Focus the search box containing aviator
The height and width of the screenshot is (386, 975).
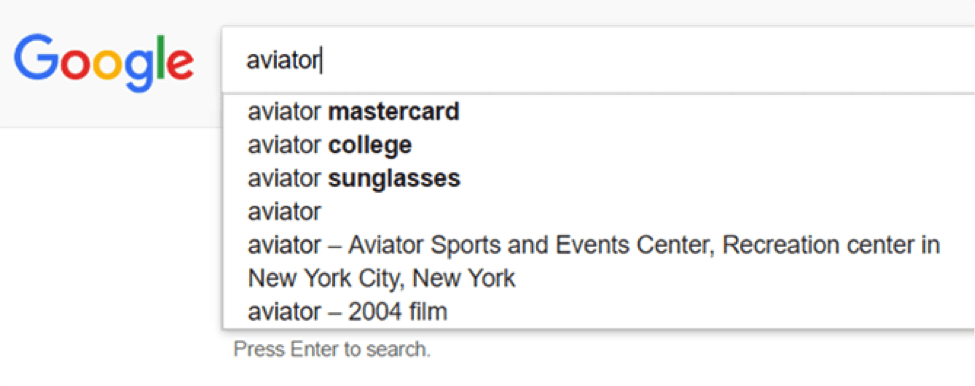(598, 60)
